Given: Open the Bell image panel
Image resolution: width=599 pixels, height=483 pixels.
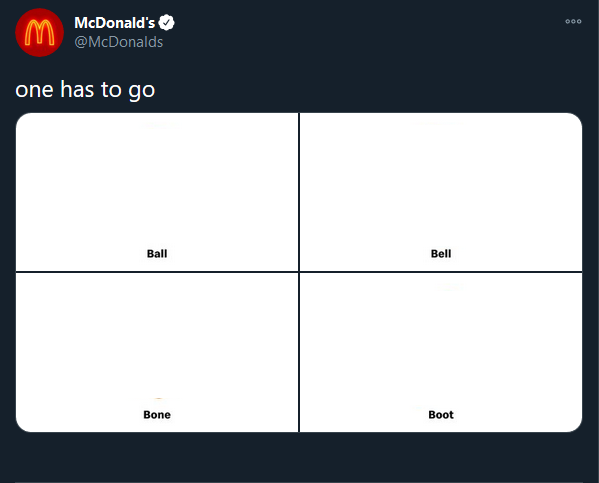Looking at the screenshot, I should 441,192.
